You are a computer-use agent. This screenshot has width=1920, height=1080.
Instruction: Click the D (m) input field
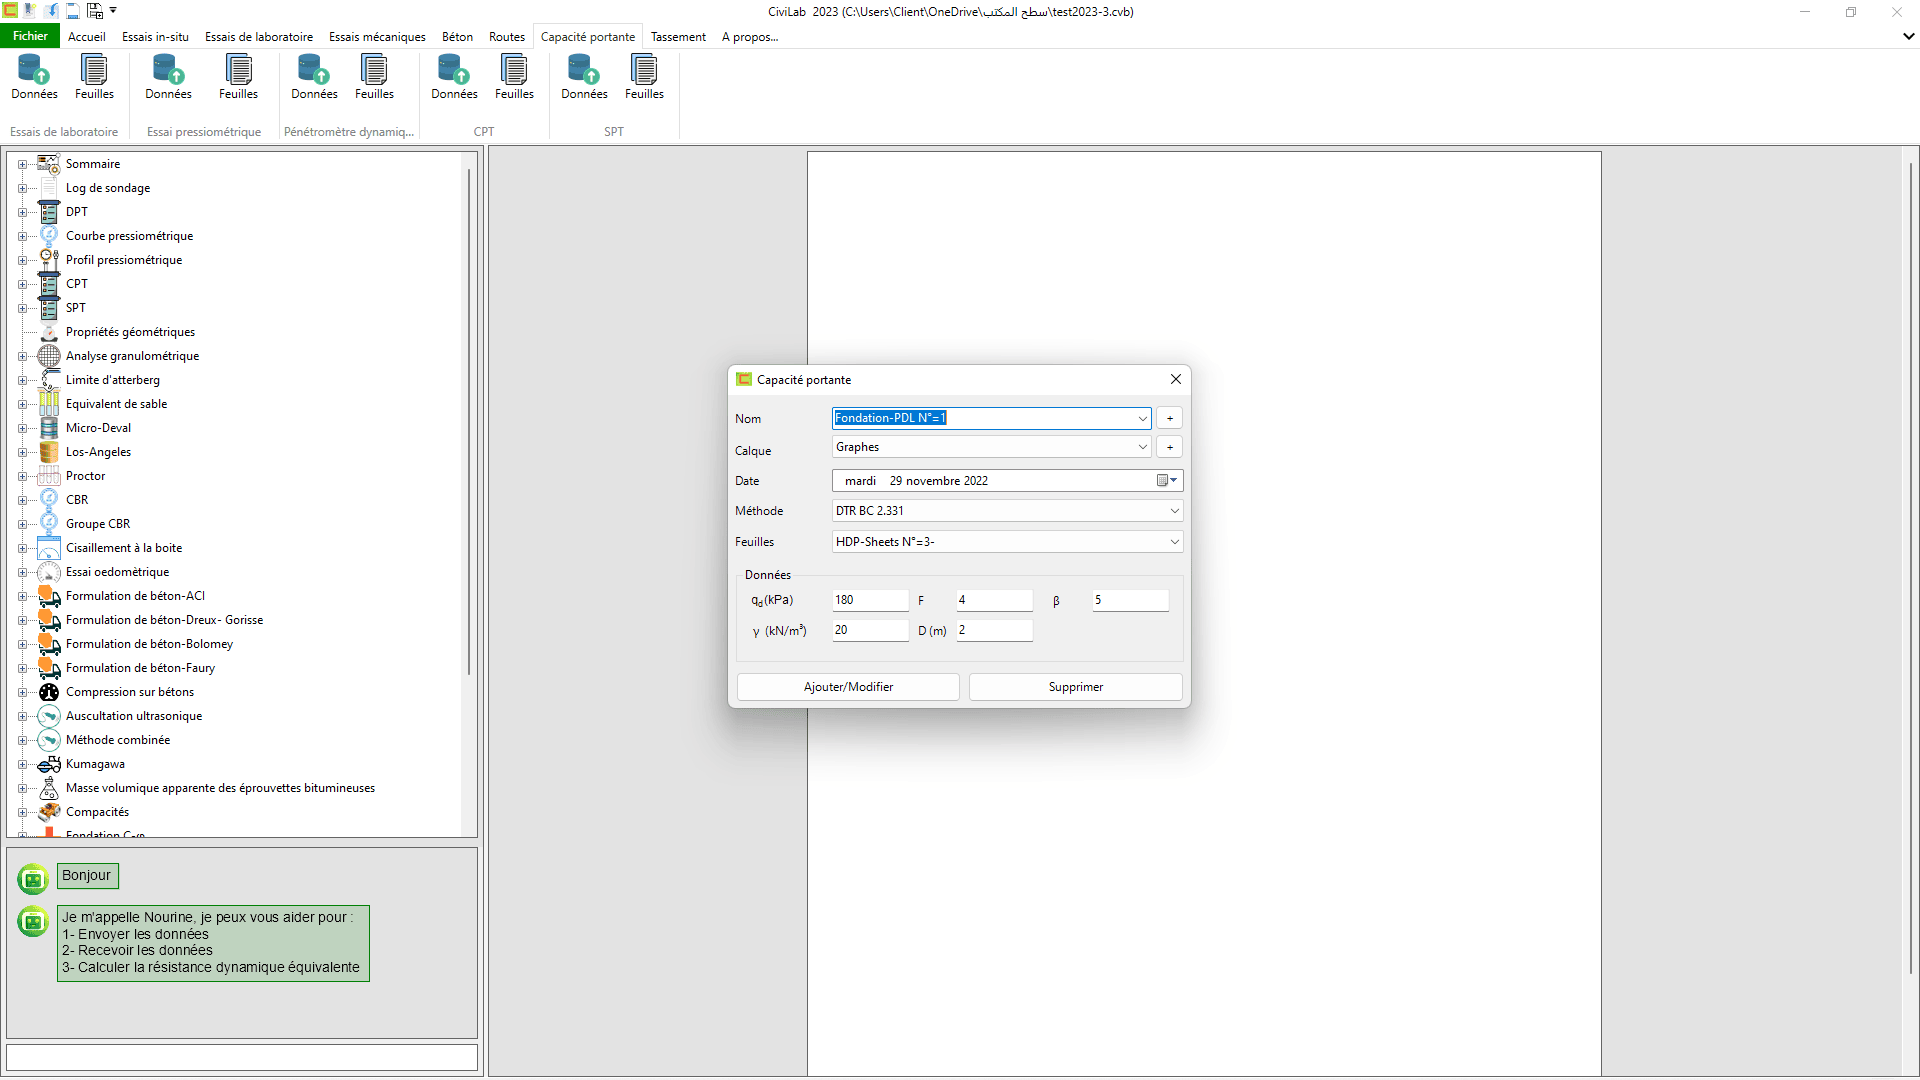coord(994,630)
